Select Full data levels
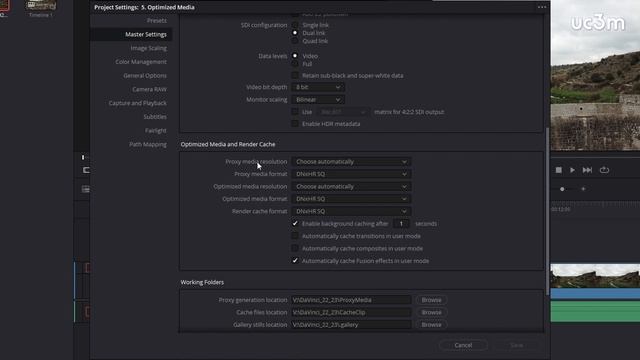 point(295,64)
